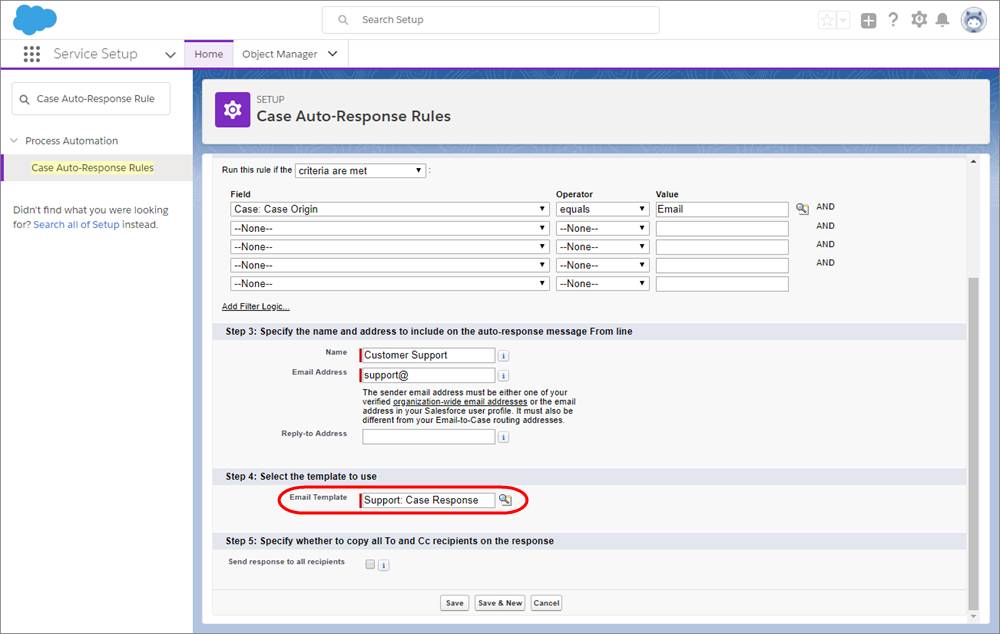Open the Object Manager tab dropdown chevron

click(332, 54)
